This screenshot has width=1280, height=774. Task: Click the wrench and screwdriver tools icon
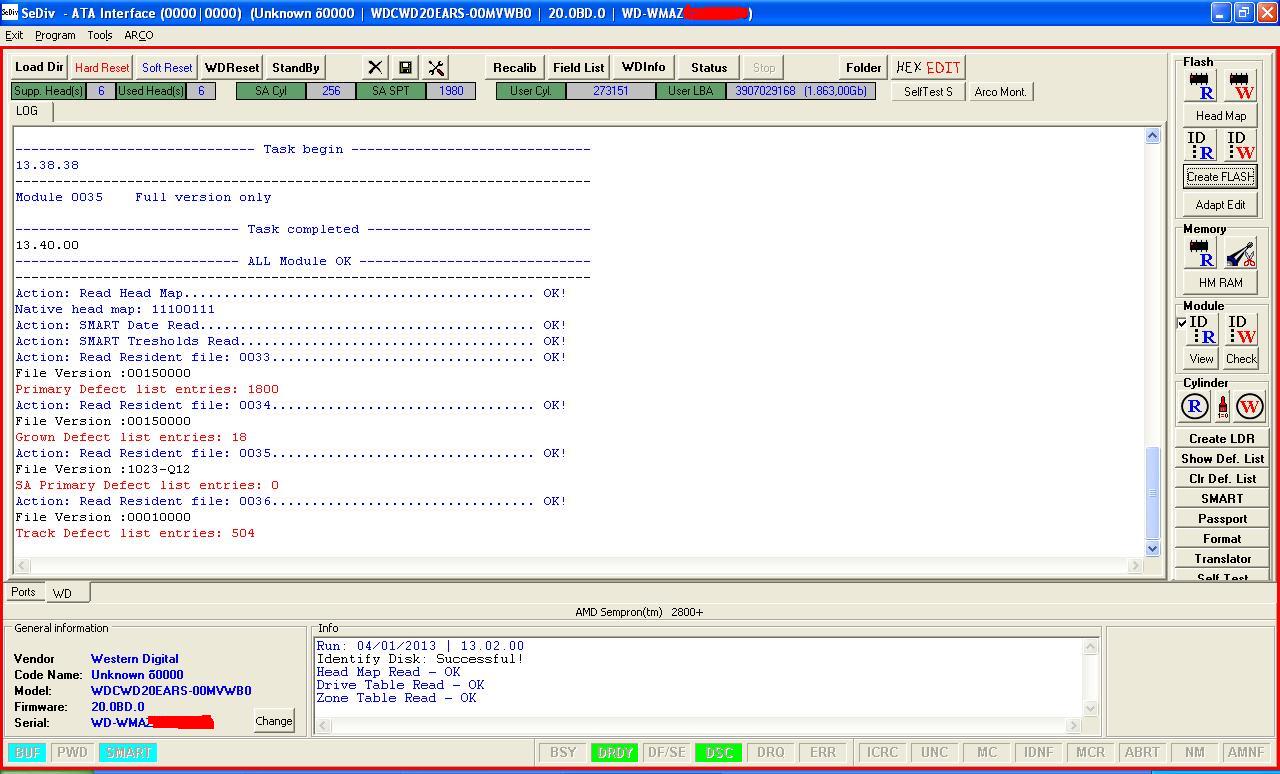(x=436, y=67)
